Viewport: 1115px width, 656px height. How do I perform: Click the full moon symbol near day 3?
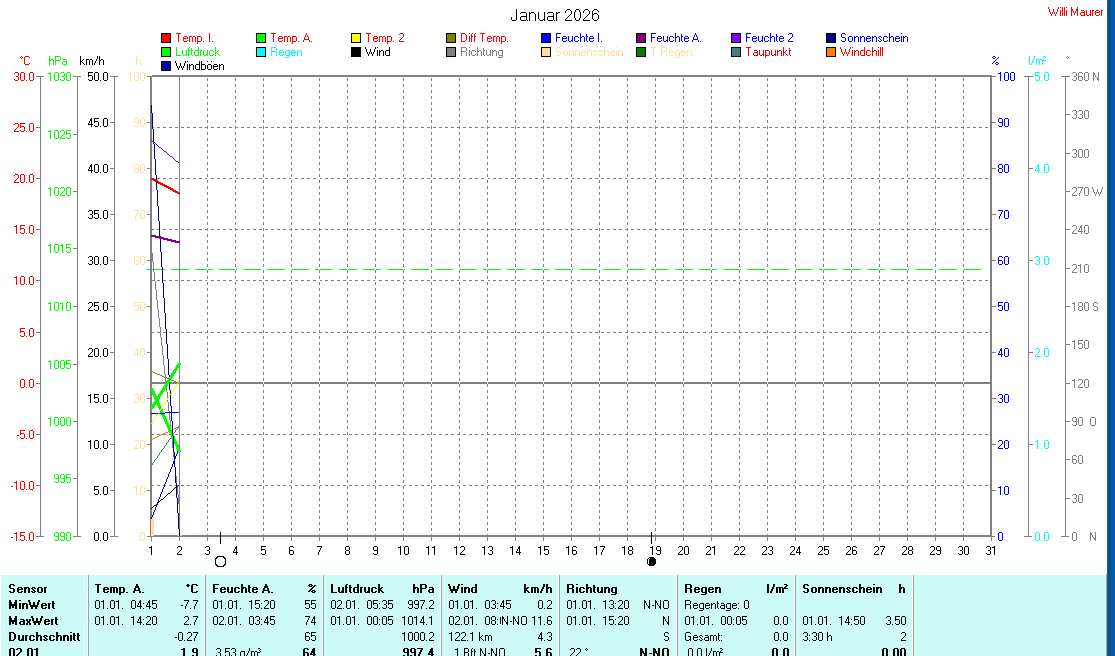[220, 562]
